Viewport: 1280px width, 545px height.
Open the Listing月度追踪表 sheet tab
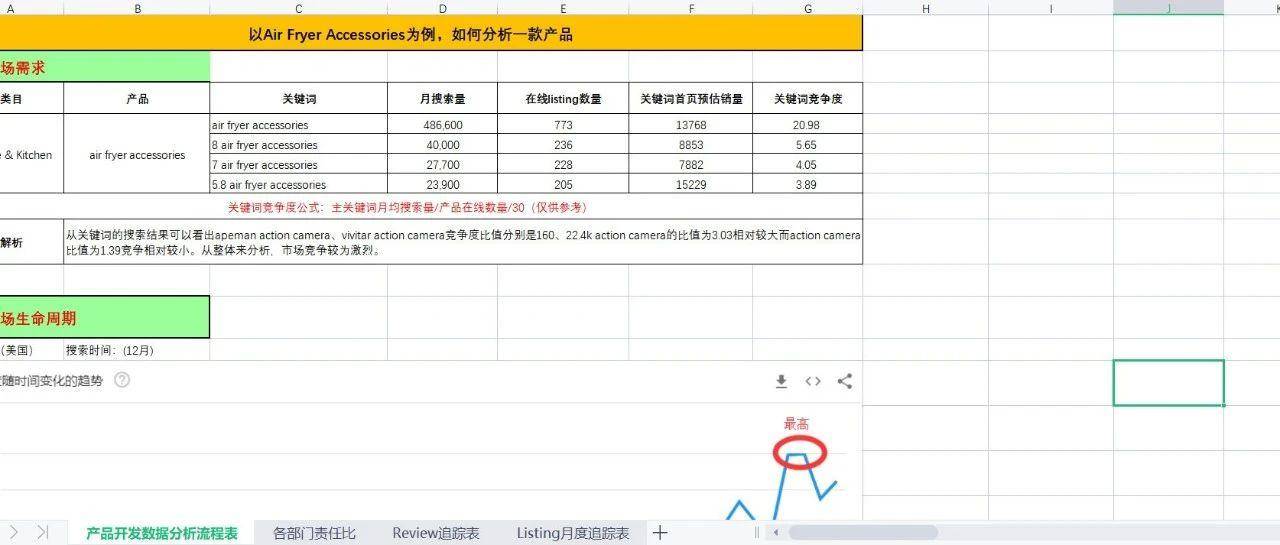coord(573,533)
